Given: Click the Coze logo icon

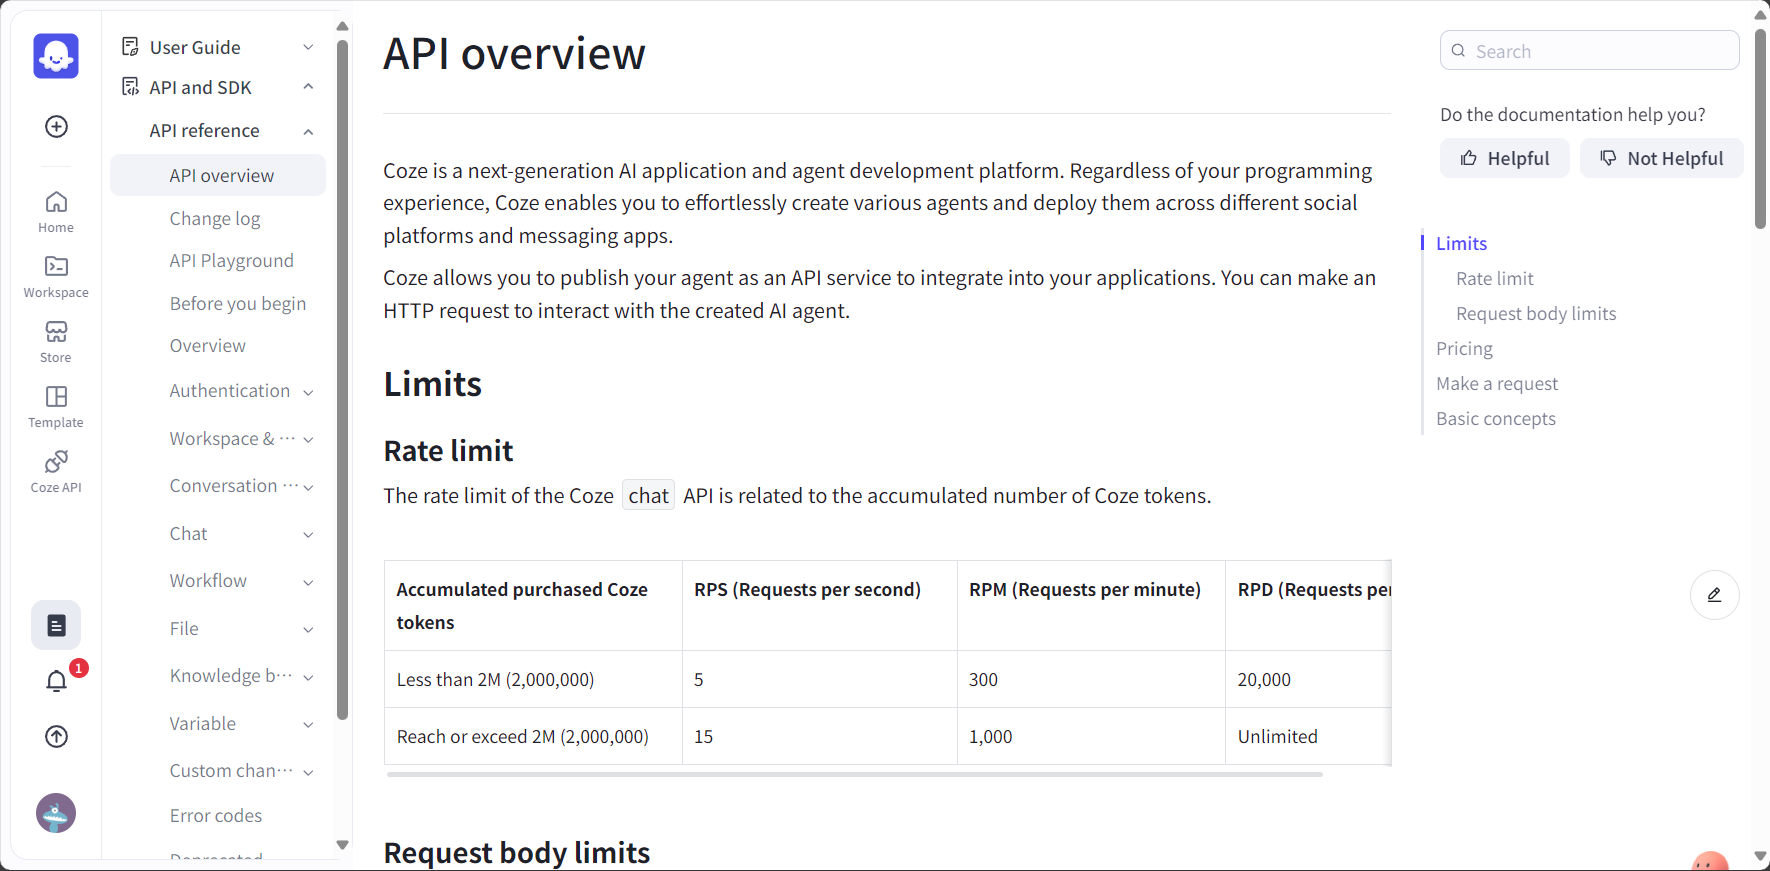Looking at the screenshot, I should click(x=56, y=56).
